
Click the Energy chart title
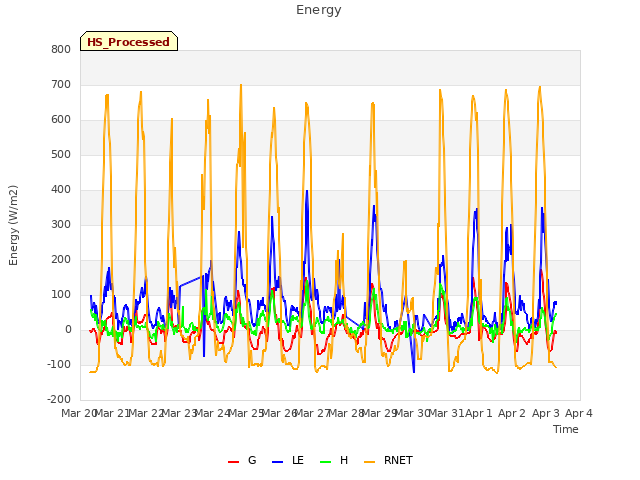[319, 10]
